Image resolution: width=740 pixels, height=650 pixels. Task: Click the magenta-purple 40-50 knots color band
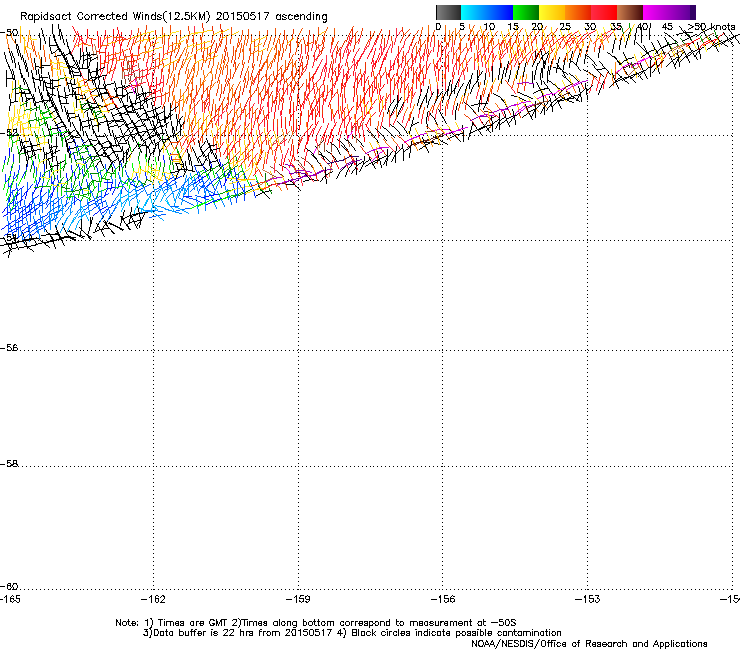click(x=669, y=12)
